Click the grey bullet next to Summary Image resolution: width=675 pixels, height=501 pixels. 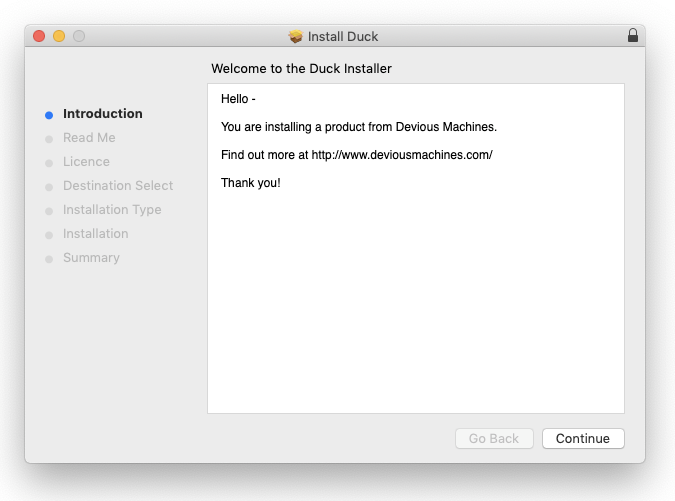click(x=49, y=259)
